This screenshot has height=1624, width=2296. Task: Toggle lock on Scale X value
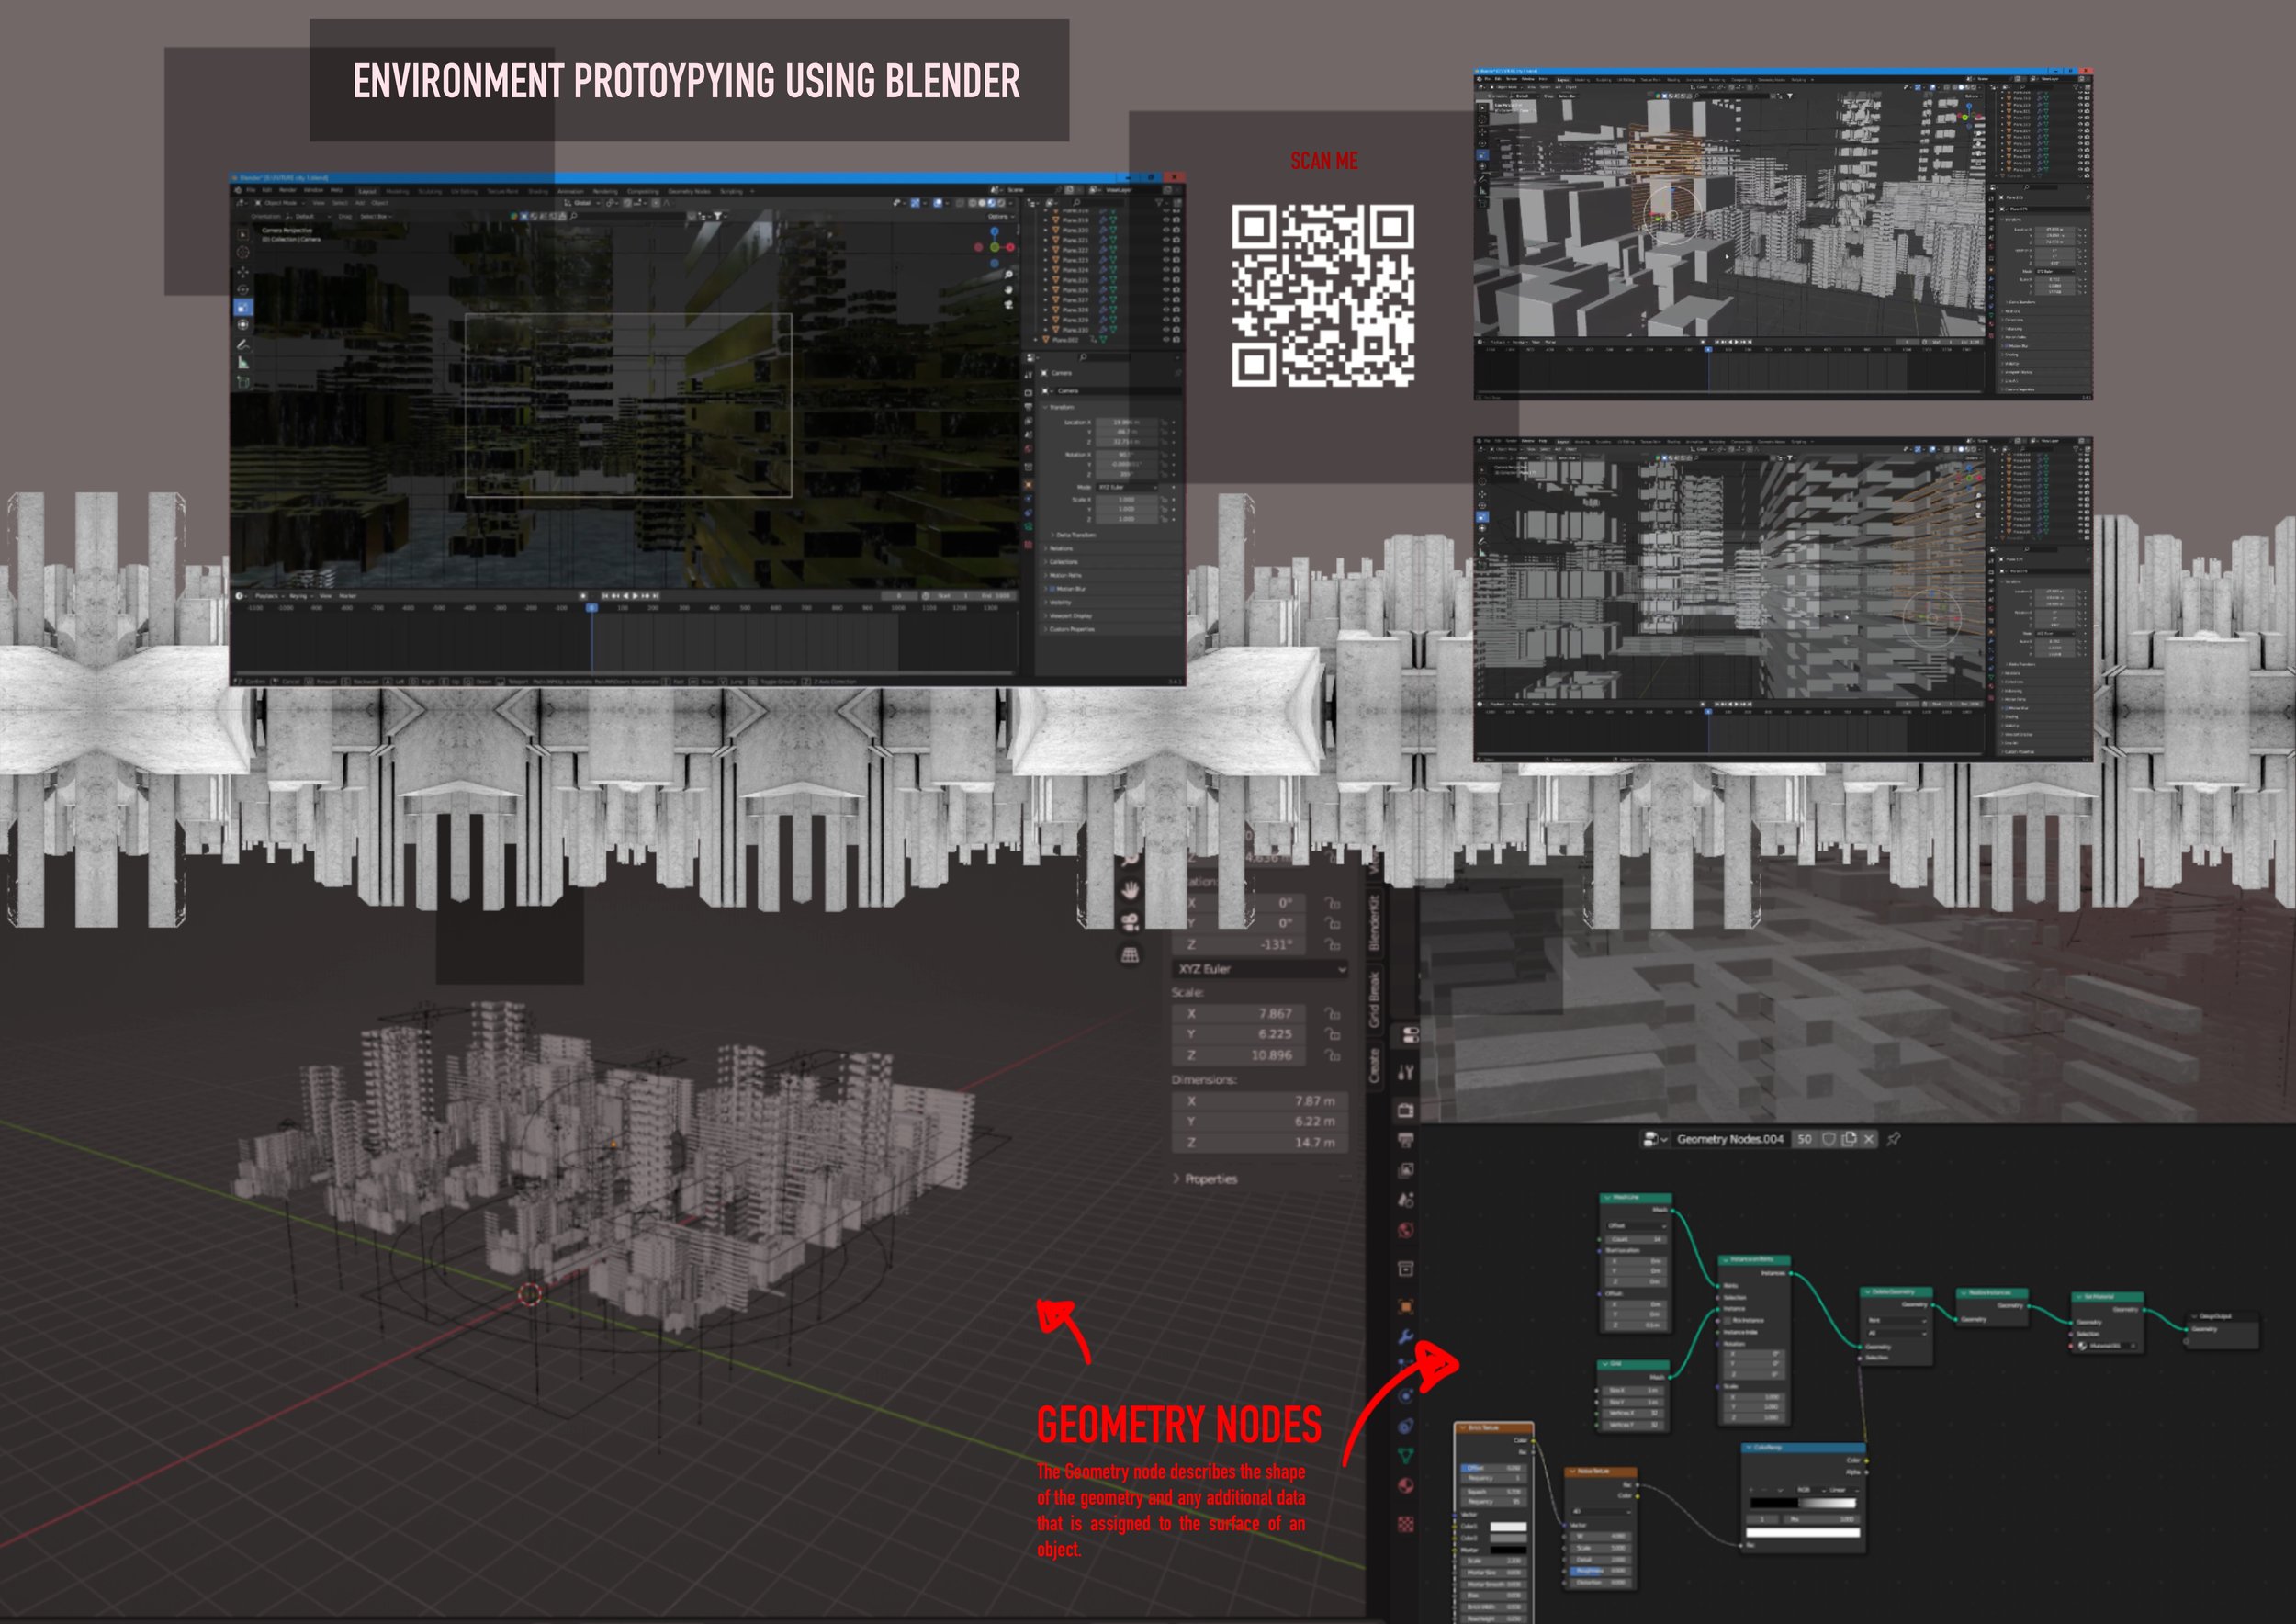coord(1332,1013)
